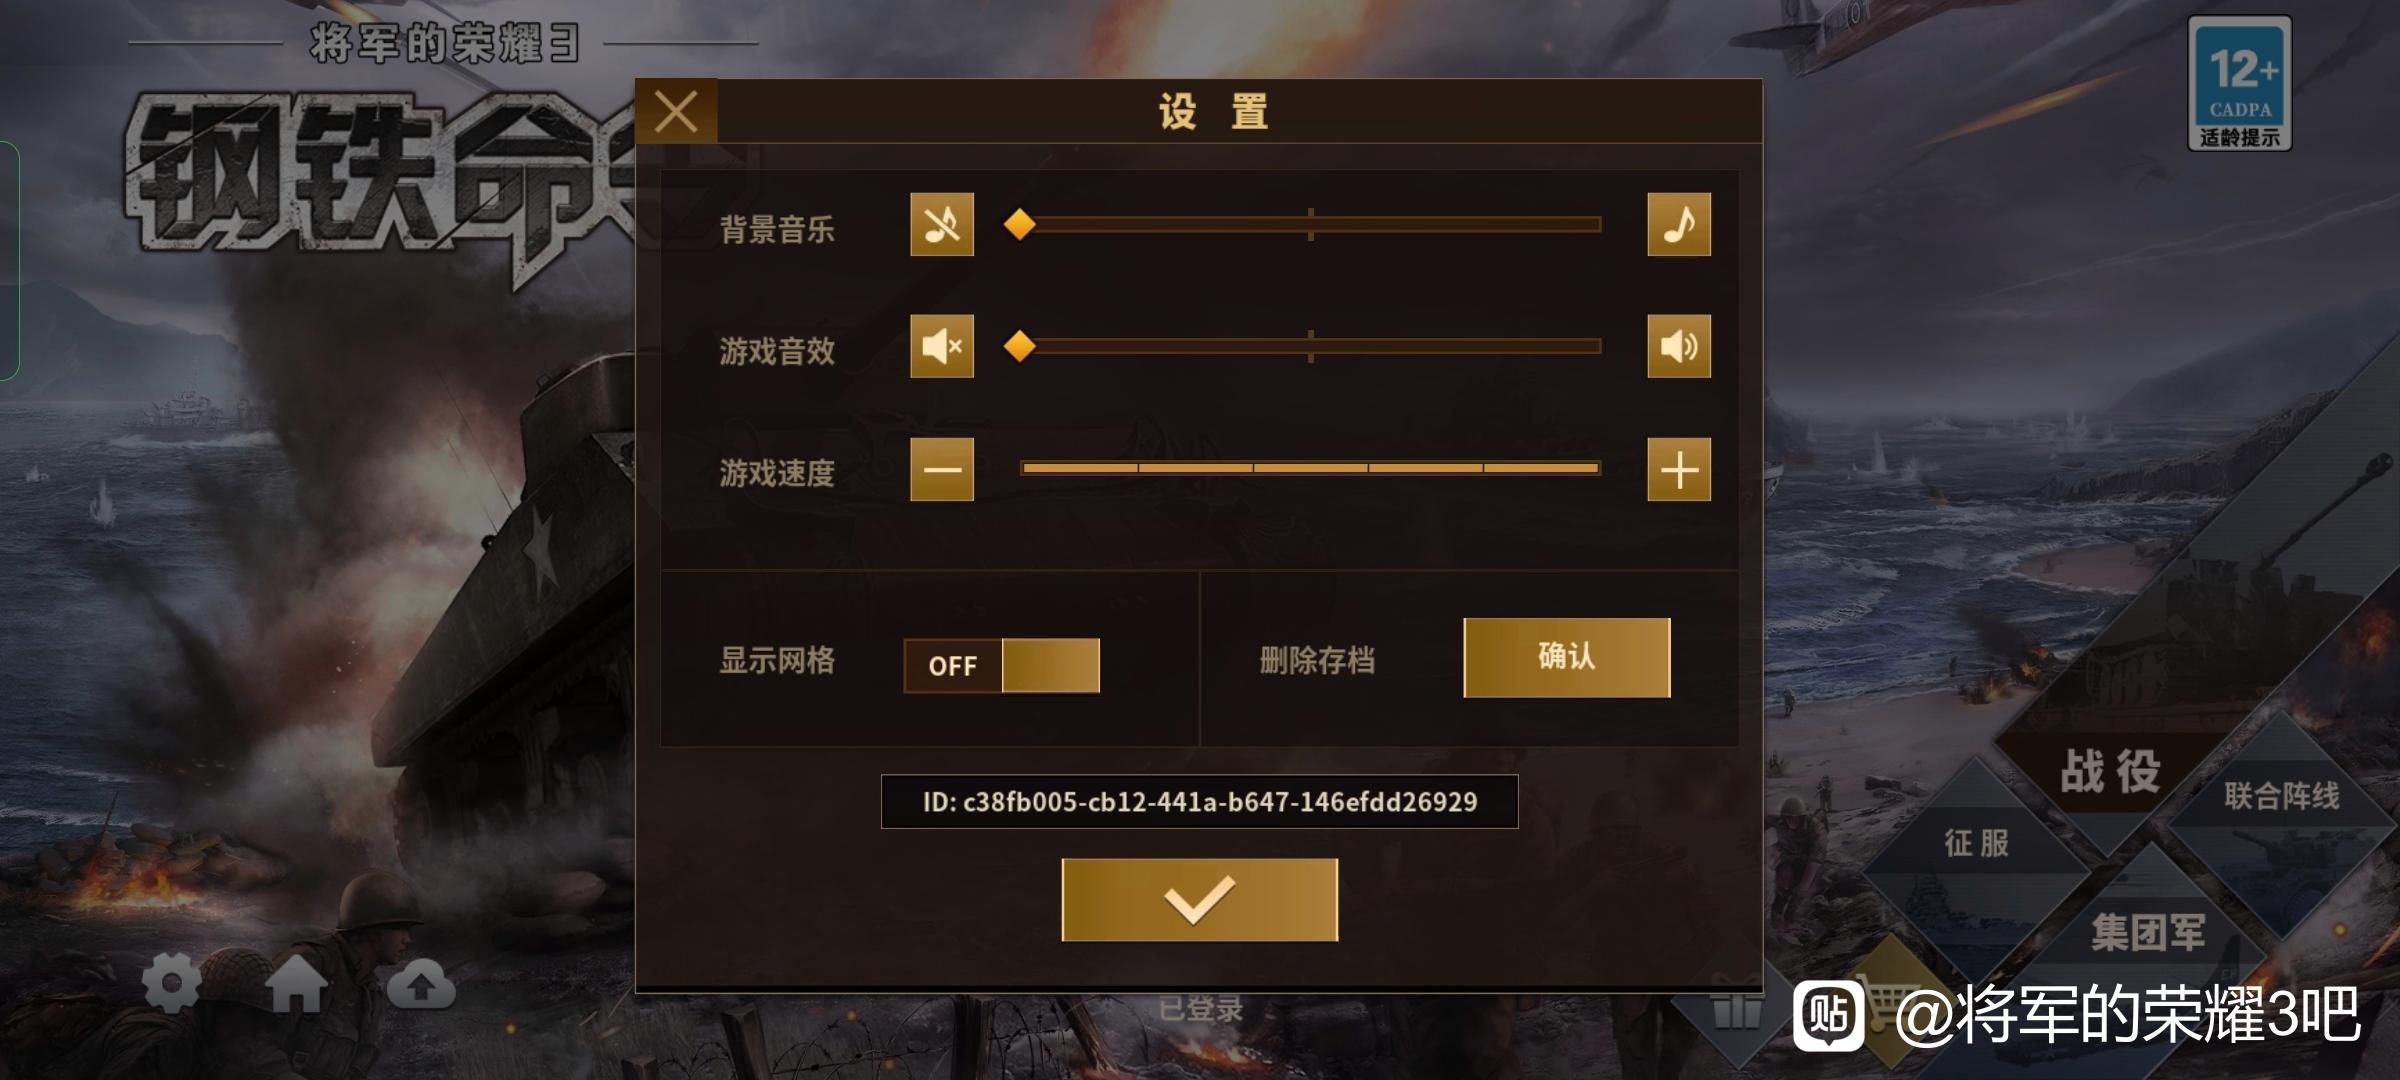This screenshot has width=2400, height=1080.
Task: Open the CADPA 12+ age rating badge
Action: click(2239, 84)
